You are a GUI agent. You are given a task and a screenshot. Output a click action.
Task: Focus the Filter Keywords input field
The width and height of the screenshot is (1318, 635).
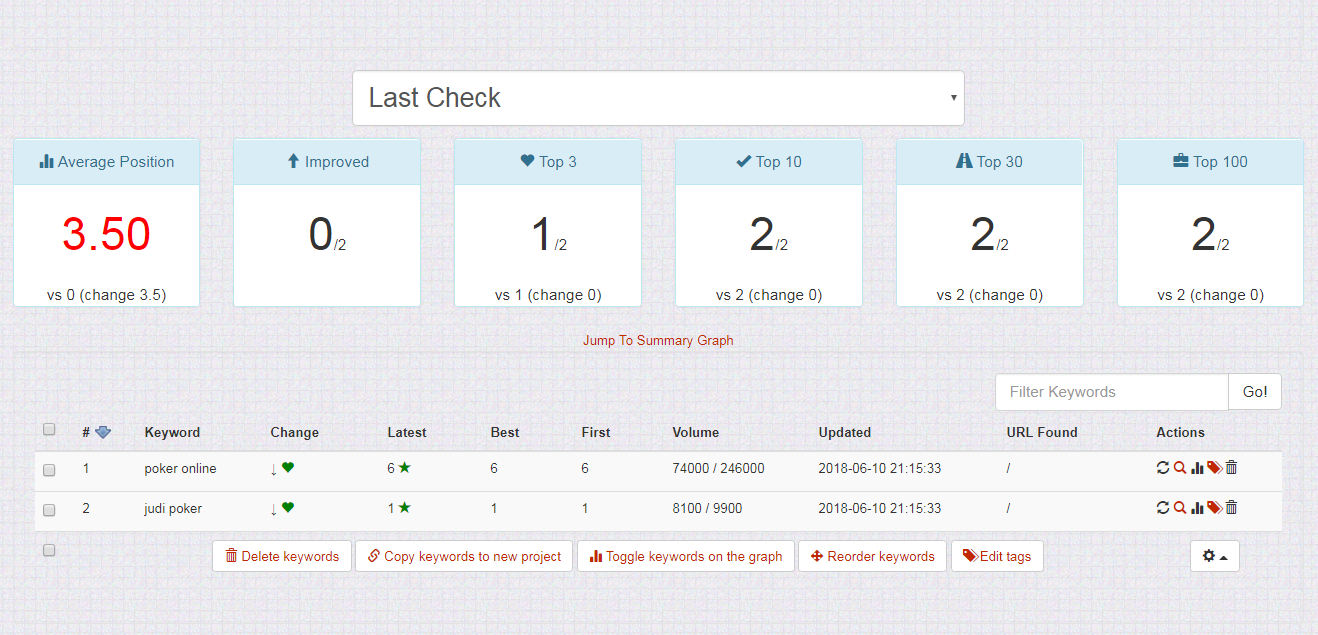(1111, 392)
